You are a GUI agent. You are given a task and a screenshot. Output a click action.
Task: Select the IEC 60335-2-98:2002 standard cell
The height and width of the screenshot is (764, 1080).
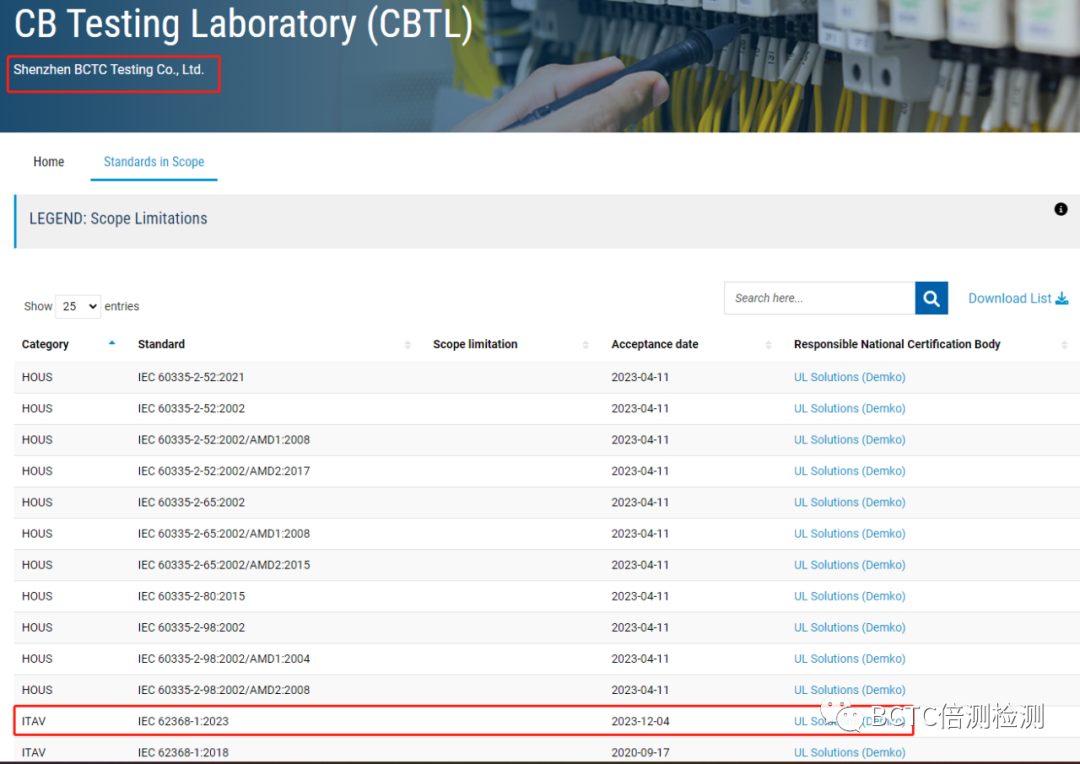[x=191, y=628]
